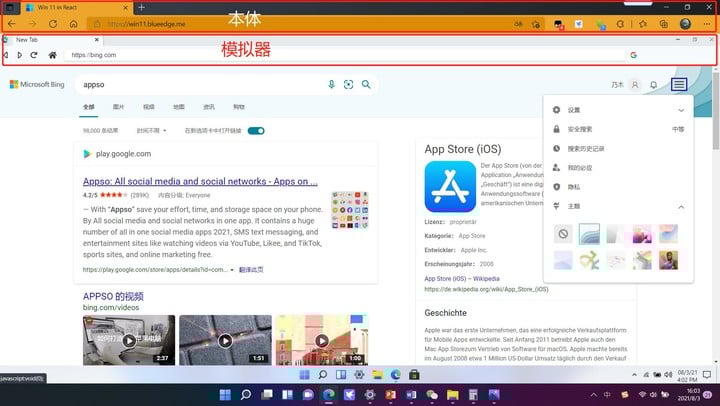Open dropdown arrow beside play.google.com result URL
This screenshot has width=720, height=406.
coord(232,270)
